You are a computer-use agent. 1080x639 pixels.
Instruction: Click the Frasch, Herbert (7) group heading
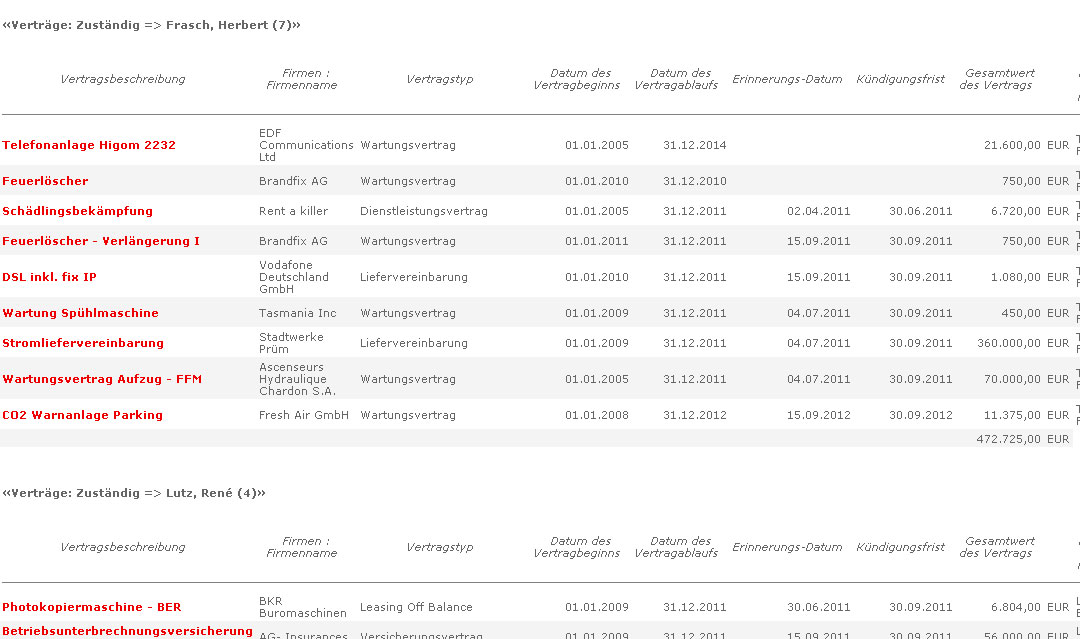[152, 25]
